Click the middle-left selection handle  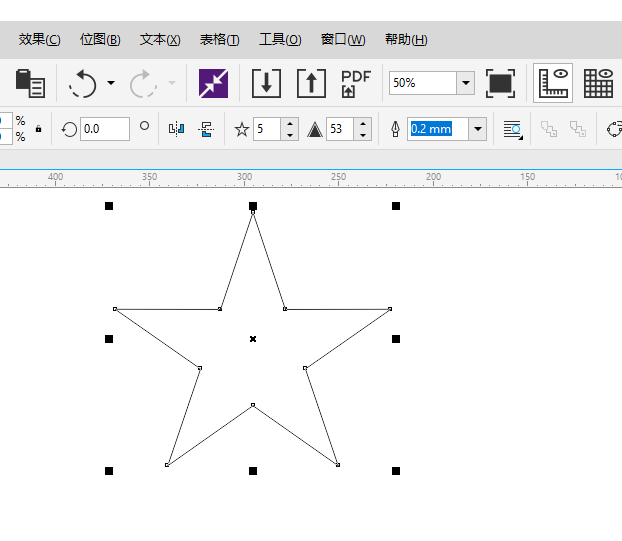click(x=109, y=339)
